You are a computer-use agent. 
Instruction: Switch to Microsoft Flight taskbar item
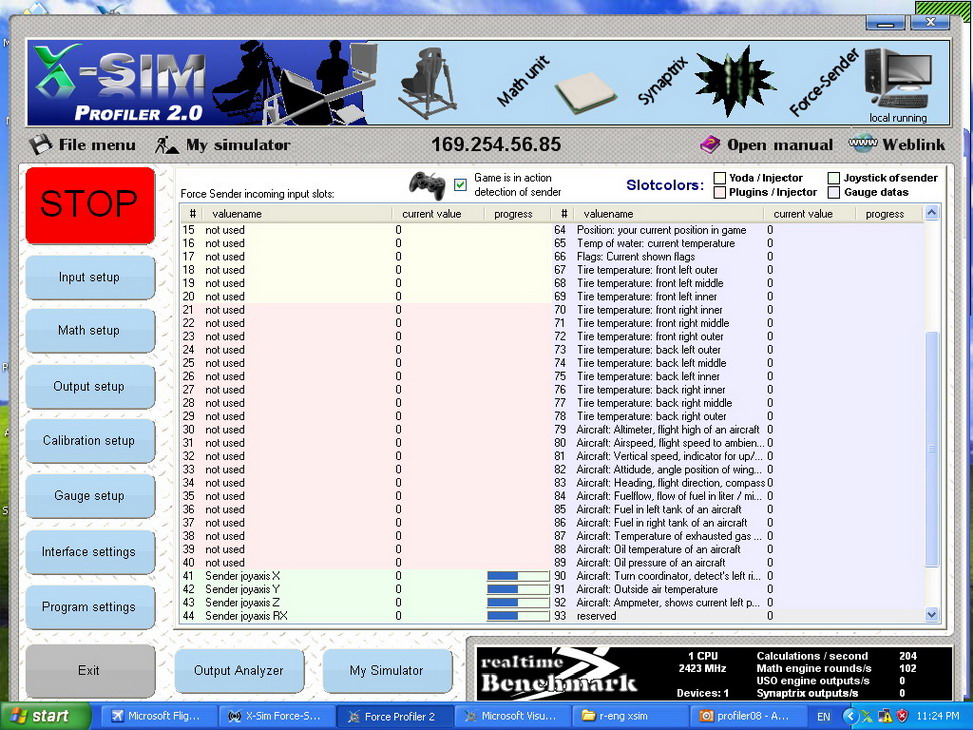(x=159, y=716)
